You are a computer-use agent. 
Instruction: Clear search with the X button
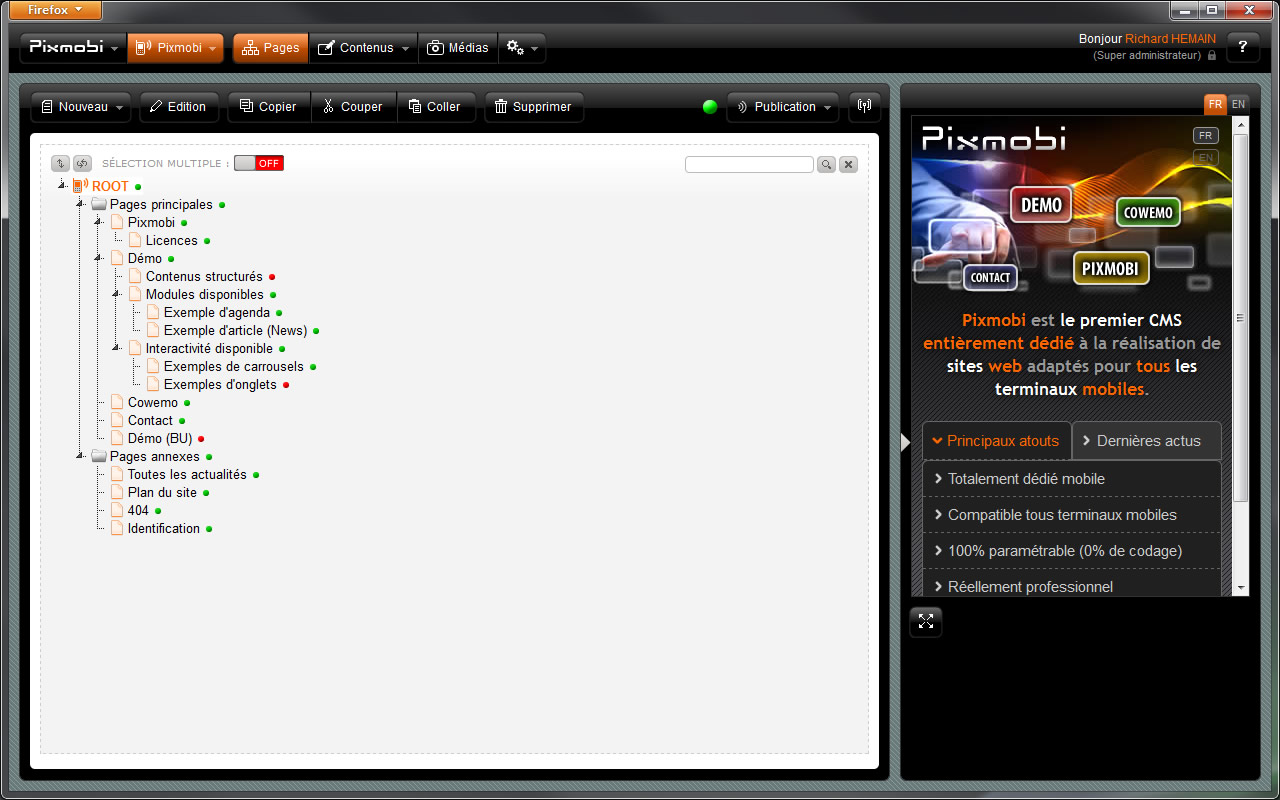pyautogui.click(x=848, y=164)
